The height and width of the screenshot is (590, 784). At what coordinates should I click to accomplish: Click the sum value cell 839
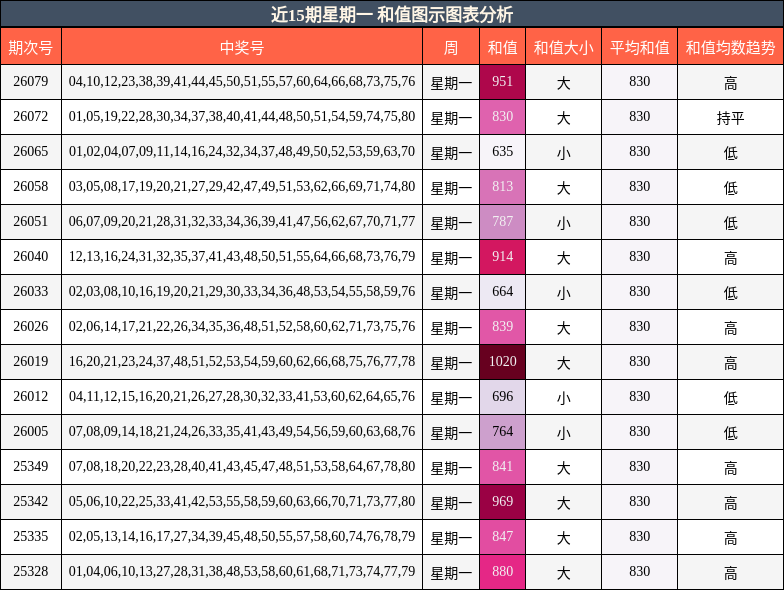502,326
